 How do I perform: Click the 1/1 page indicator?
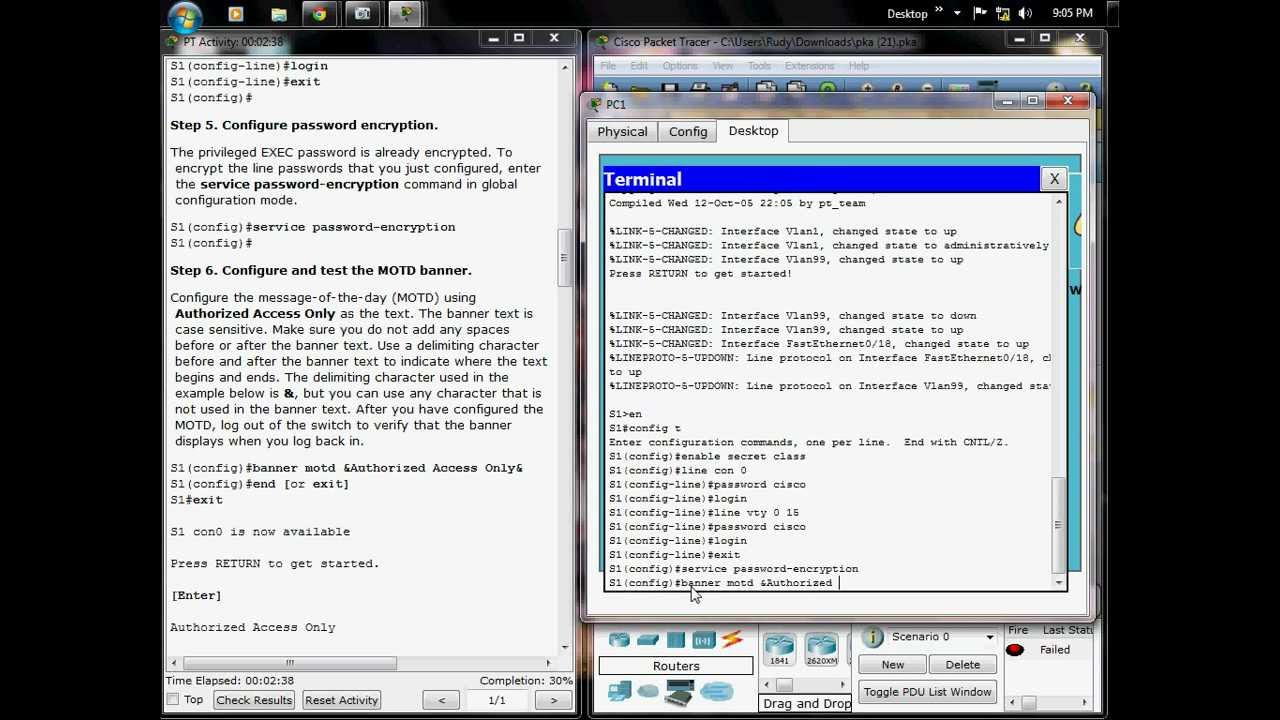[x=497, y=700]
